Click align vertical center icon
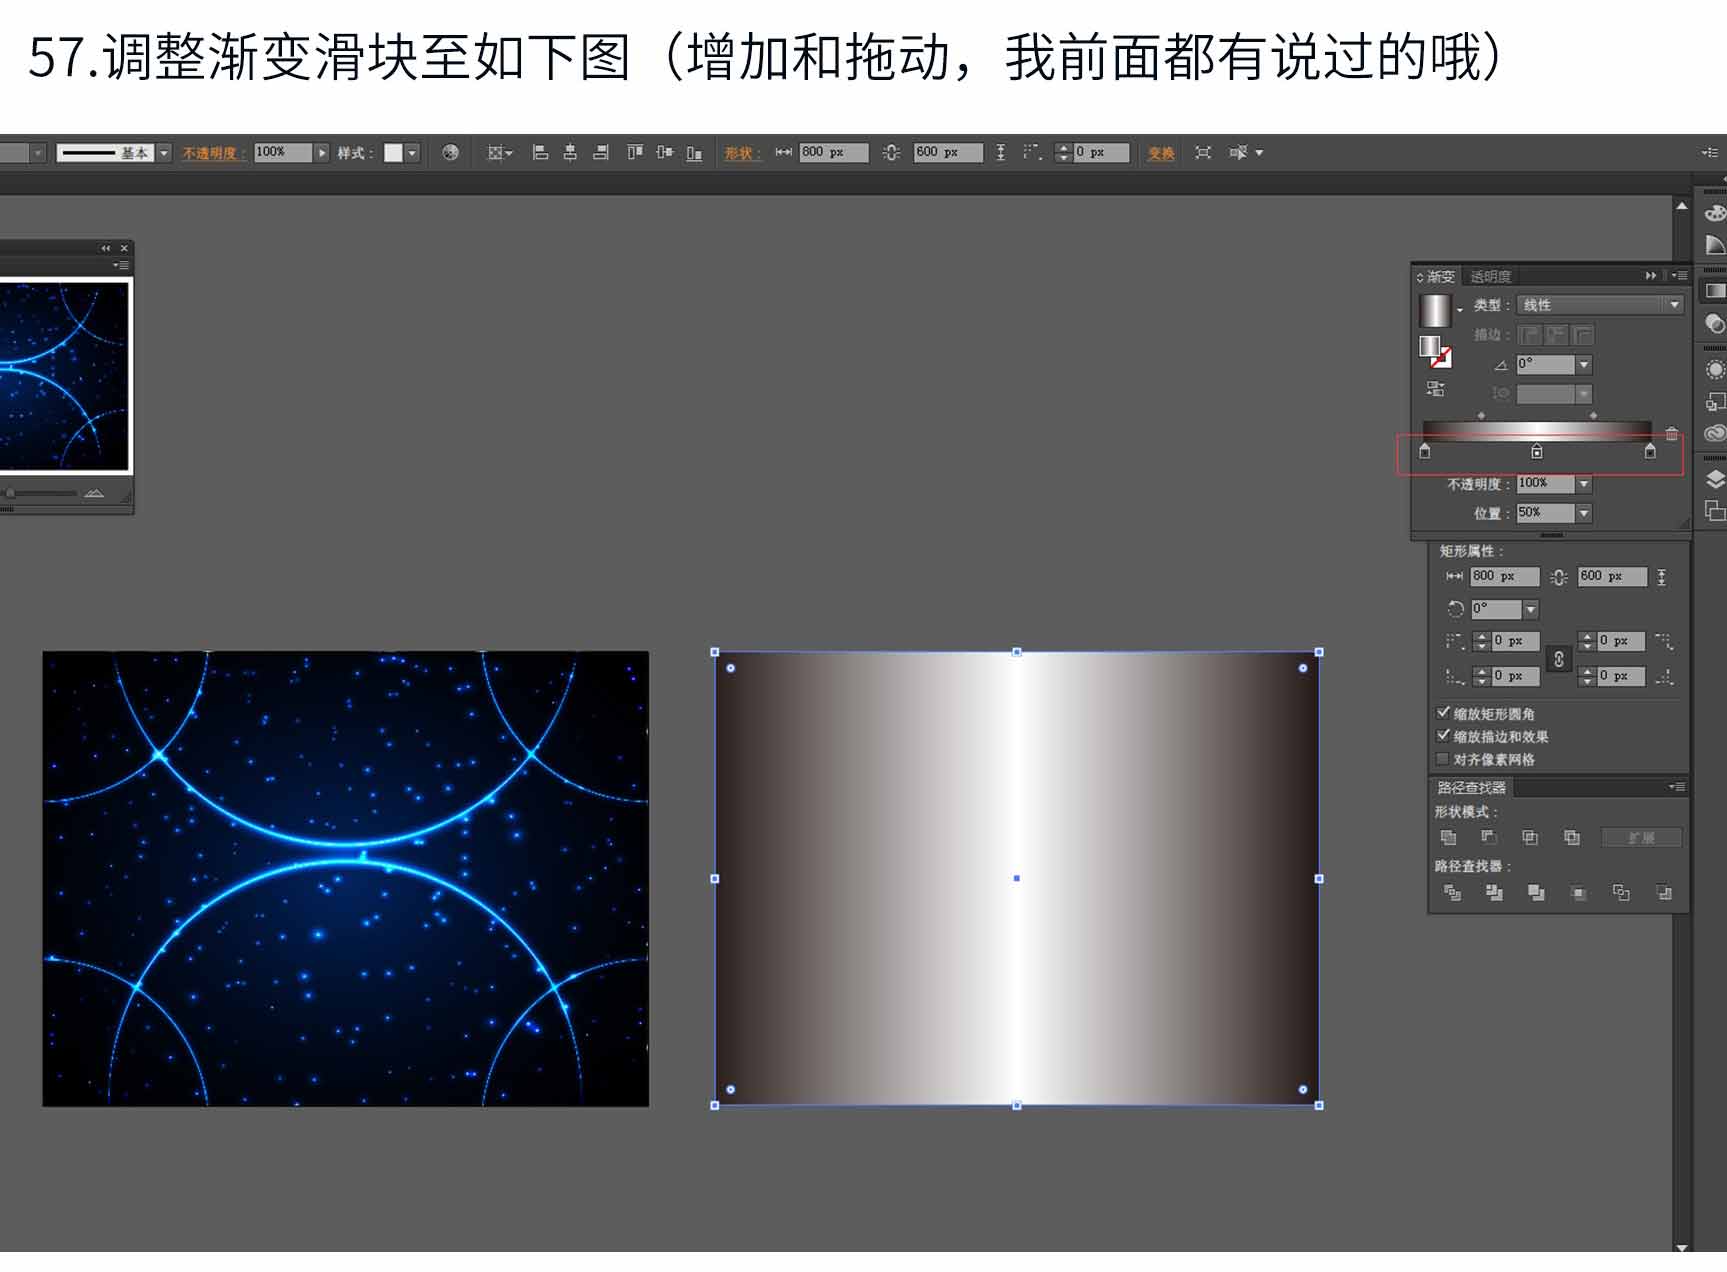1727x1272 pixels. pos(665,153)
